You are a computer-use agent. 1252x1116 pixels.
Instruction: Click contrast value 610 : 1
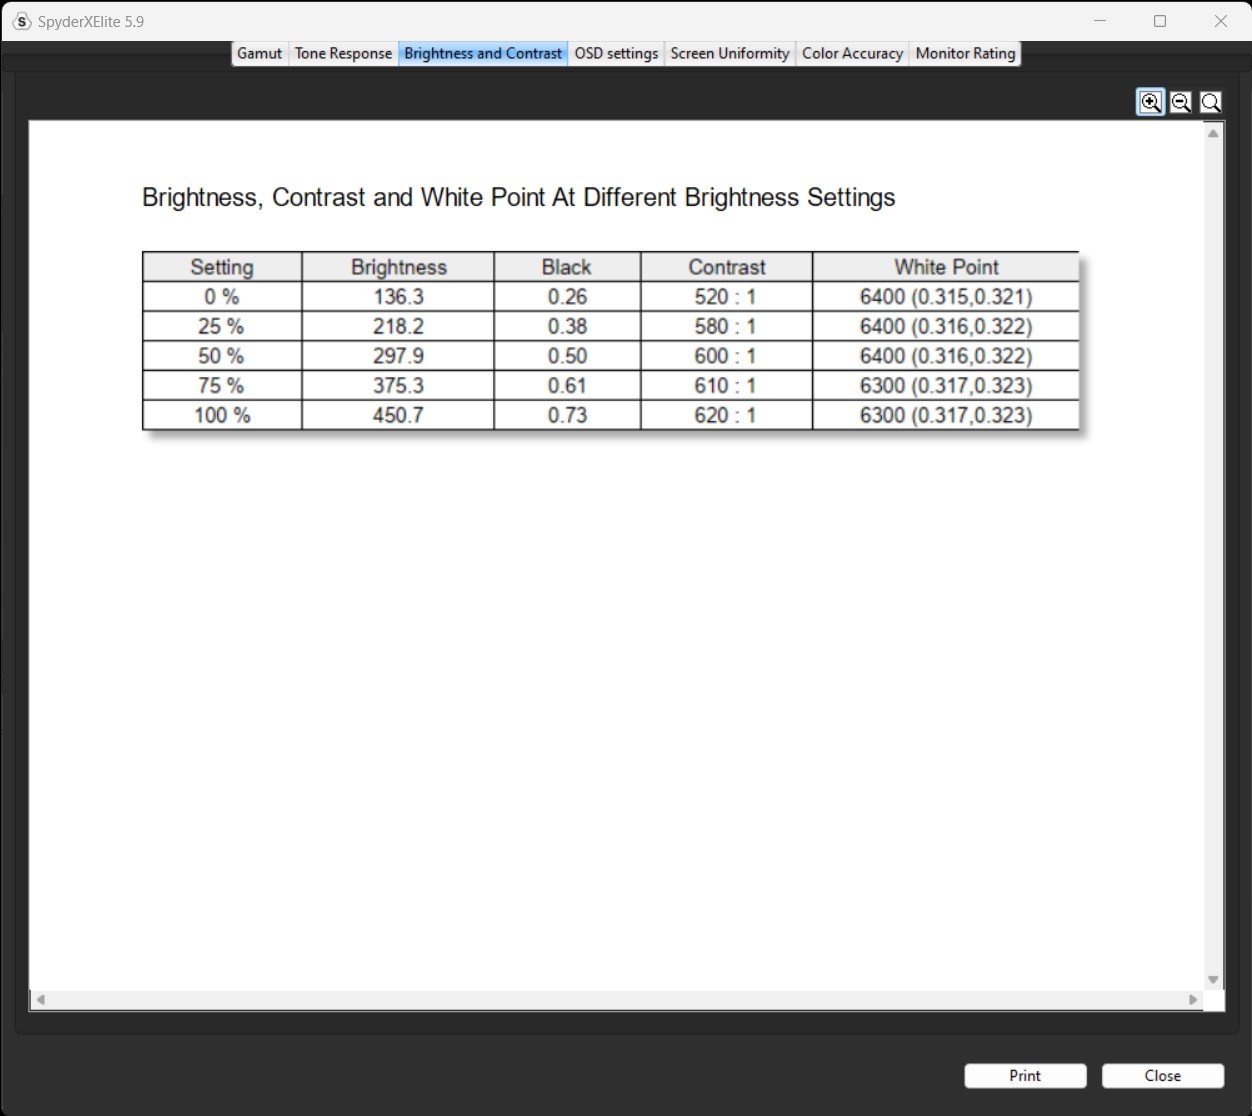tap(726, 386)
